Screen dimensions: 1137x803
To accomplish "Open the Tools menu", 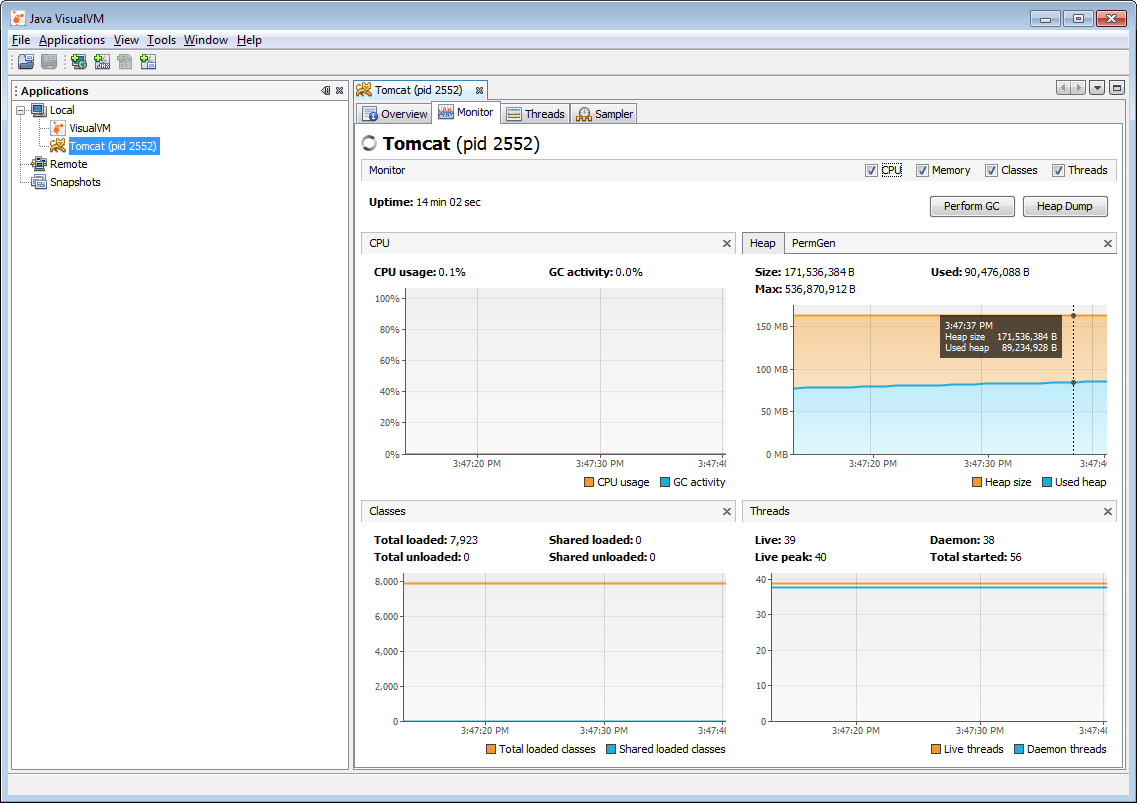I will [161, 40].
